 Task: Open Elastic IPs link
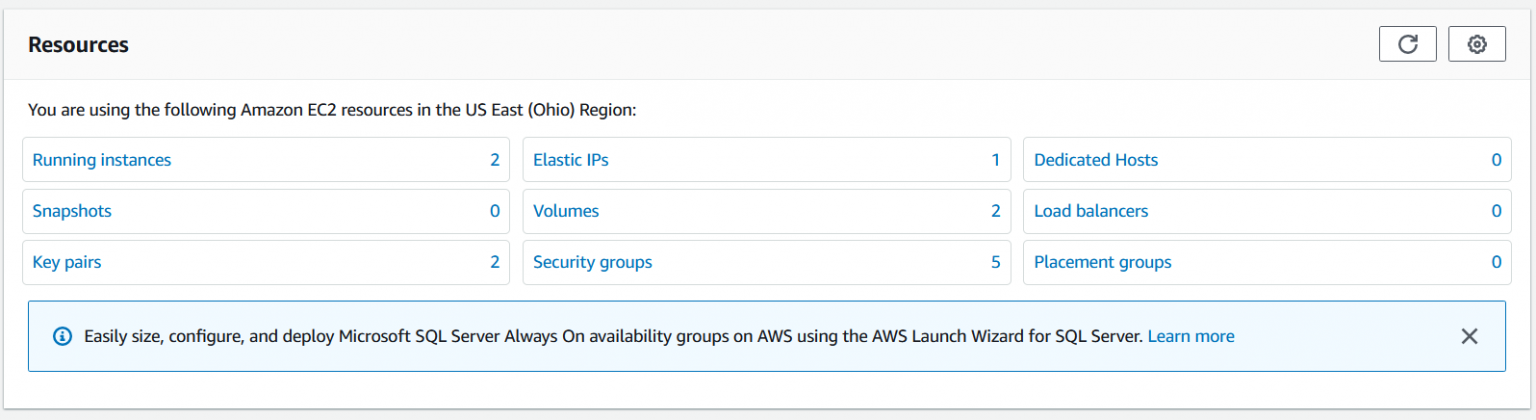point(571,160)
